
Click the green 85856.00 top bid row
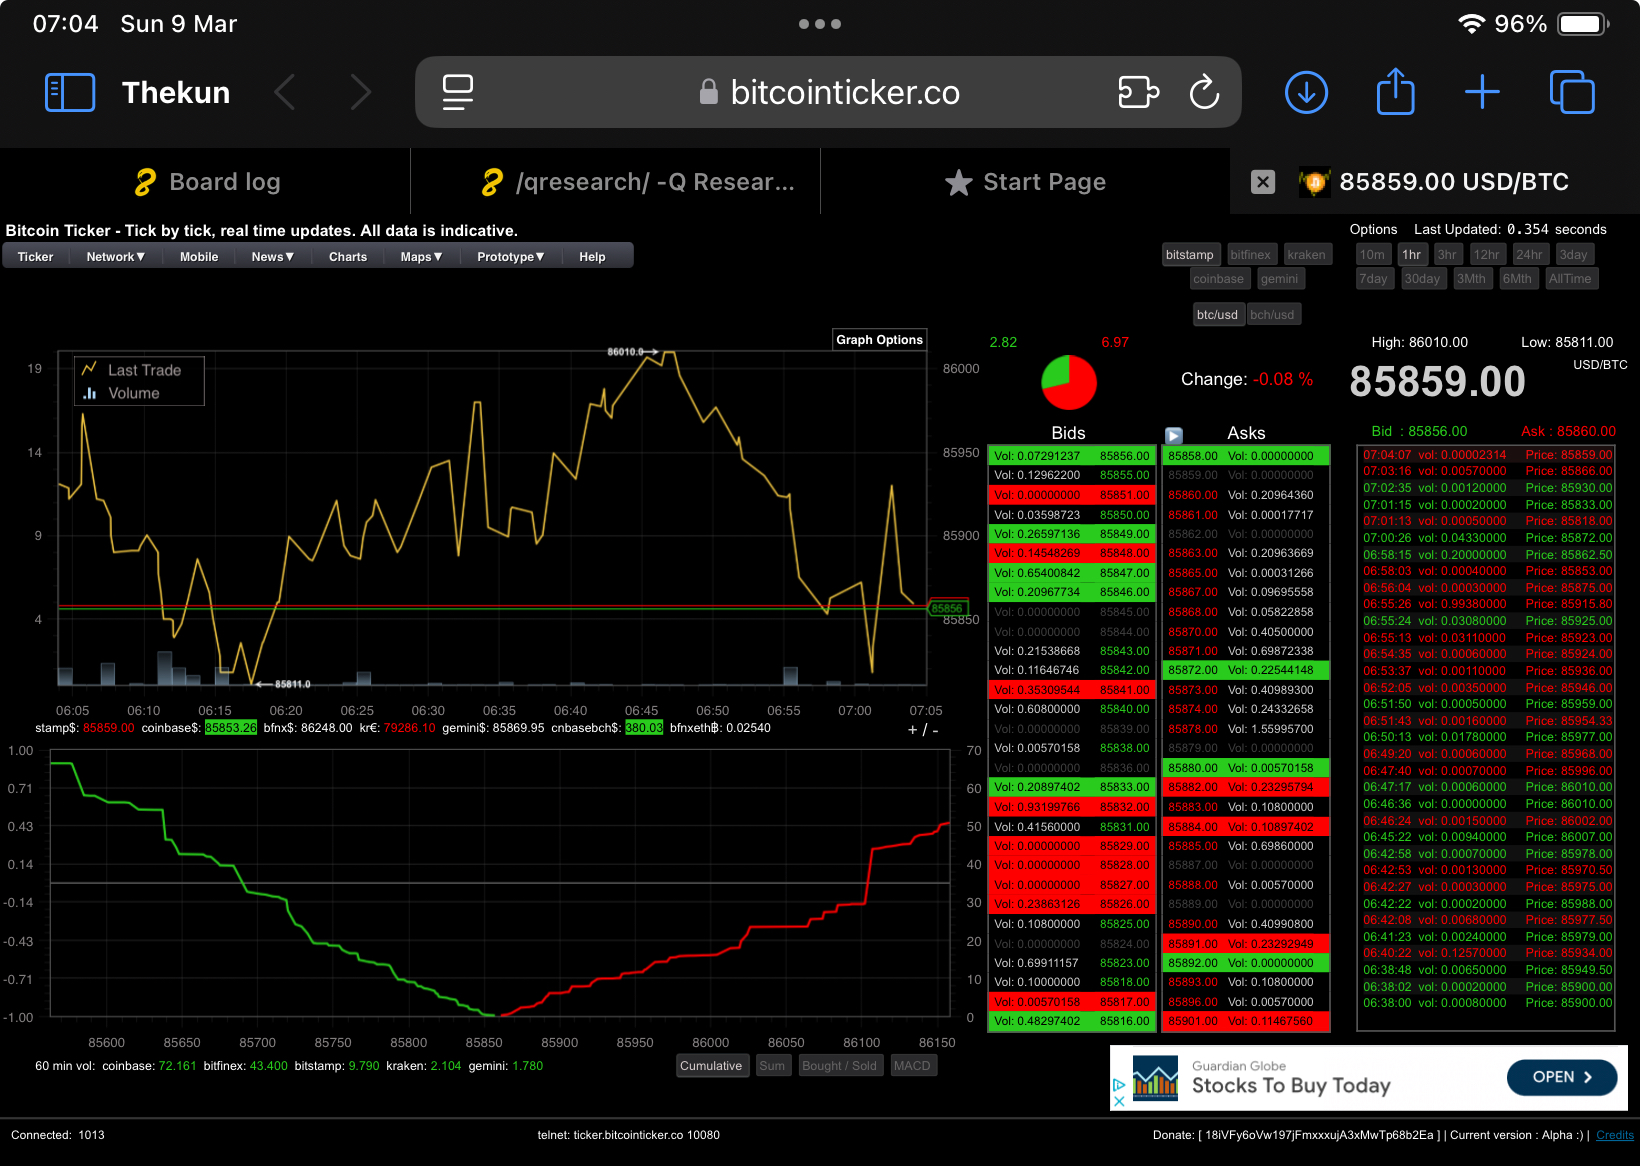click(x=1071, y=456)
